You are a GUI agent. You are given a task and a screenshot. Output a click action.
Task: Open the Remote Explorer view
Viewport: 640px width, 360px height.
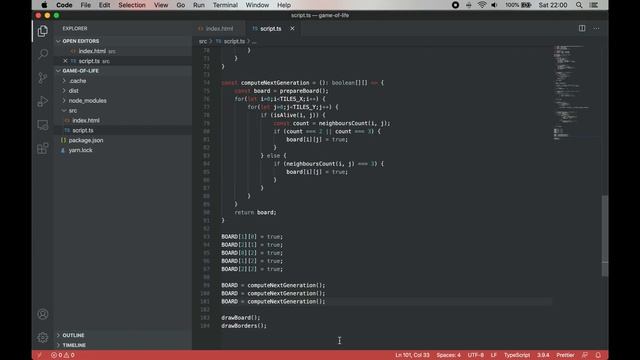pyautogui.click(x=42, y=125)
